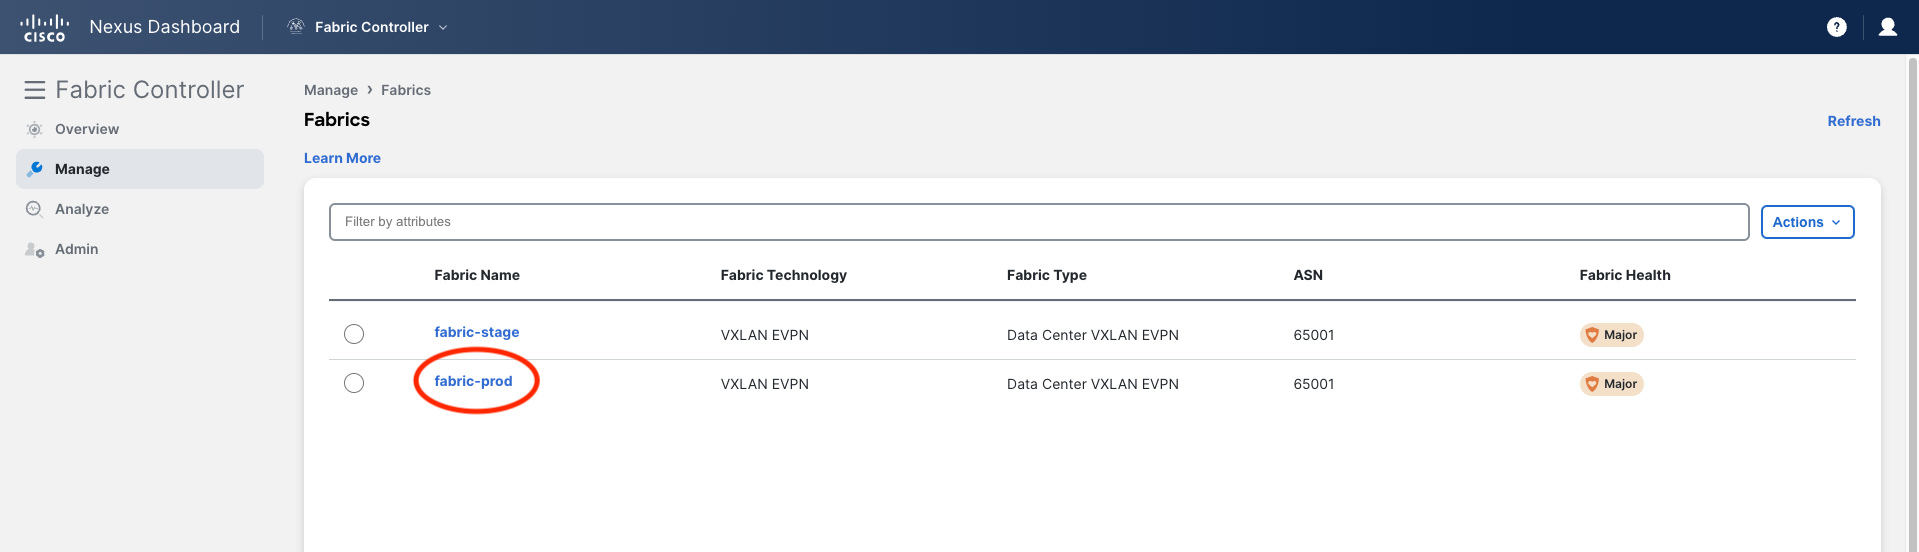Click the Fabrics page heading

(x=337, y=120)
